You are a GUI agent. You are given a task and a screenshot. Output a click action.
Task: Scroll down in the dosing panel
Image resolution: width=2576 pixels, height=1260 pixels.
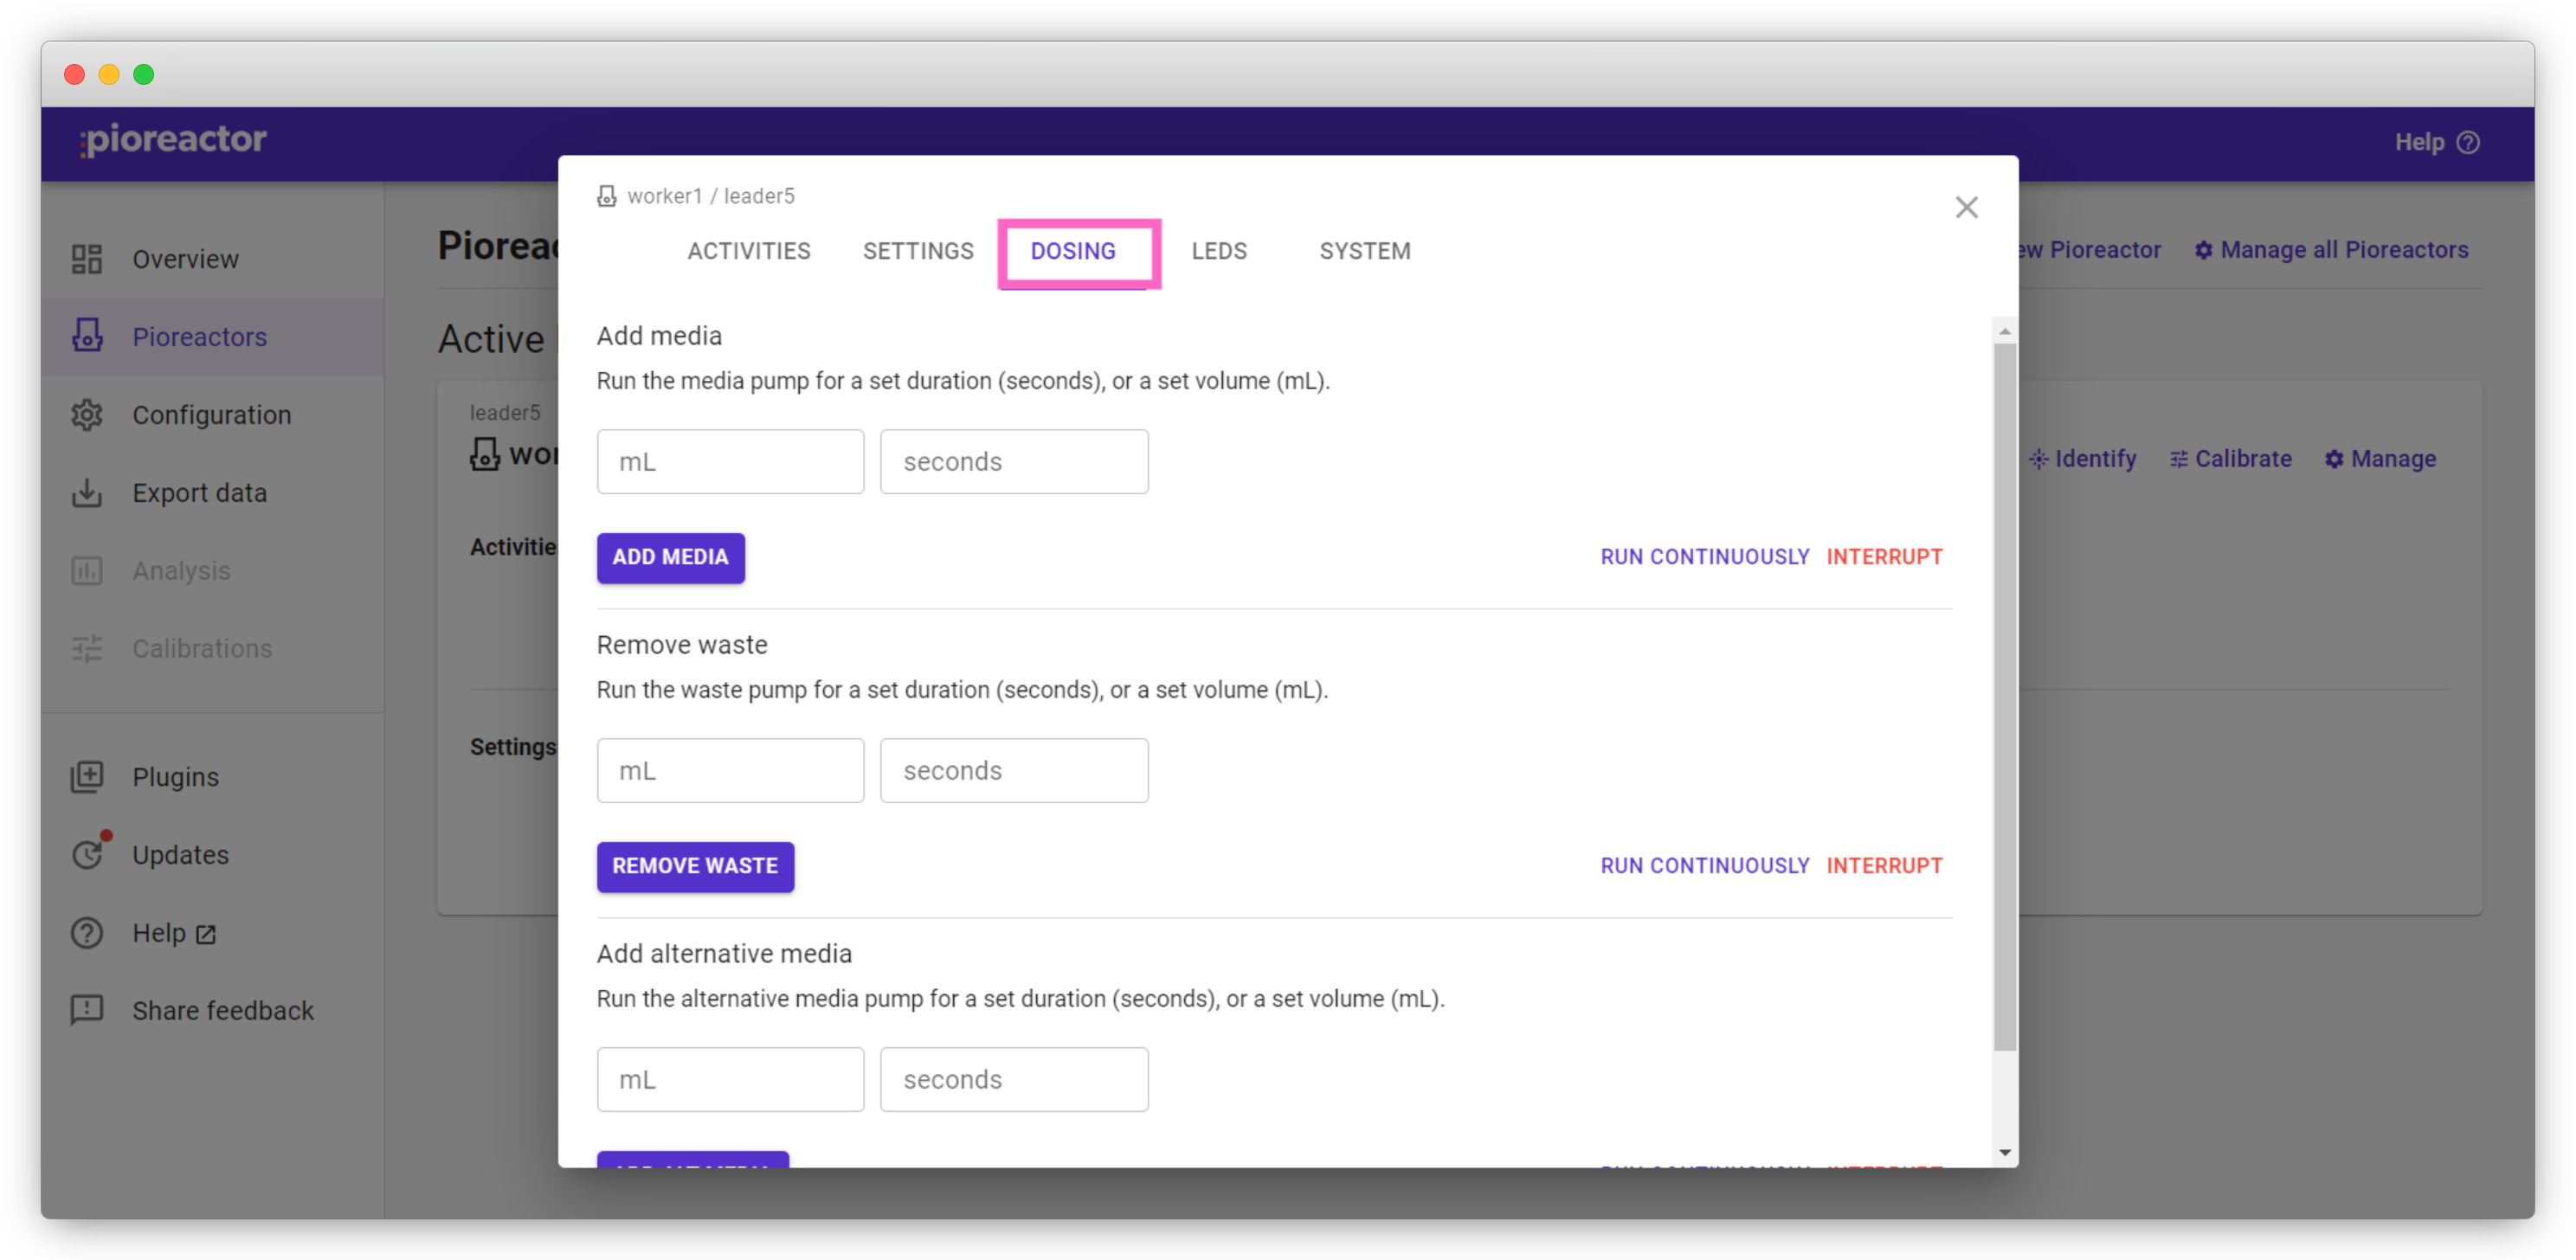point(2007,1148)
